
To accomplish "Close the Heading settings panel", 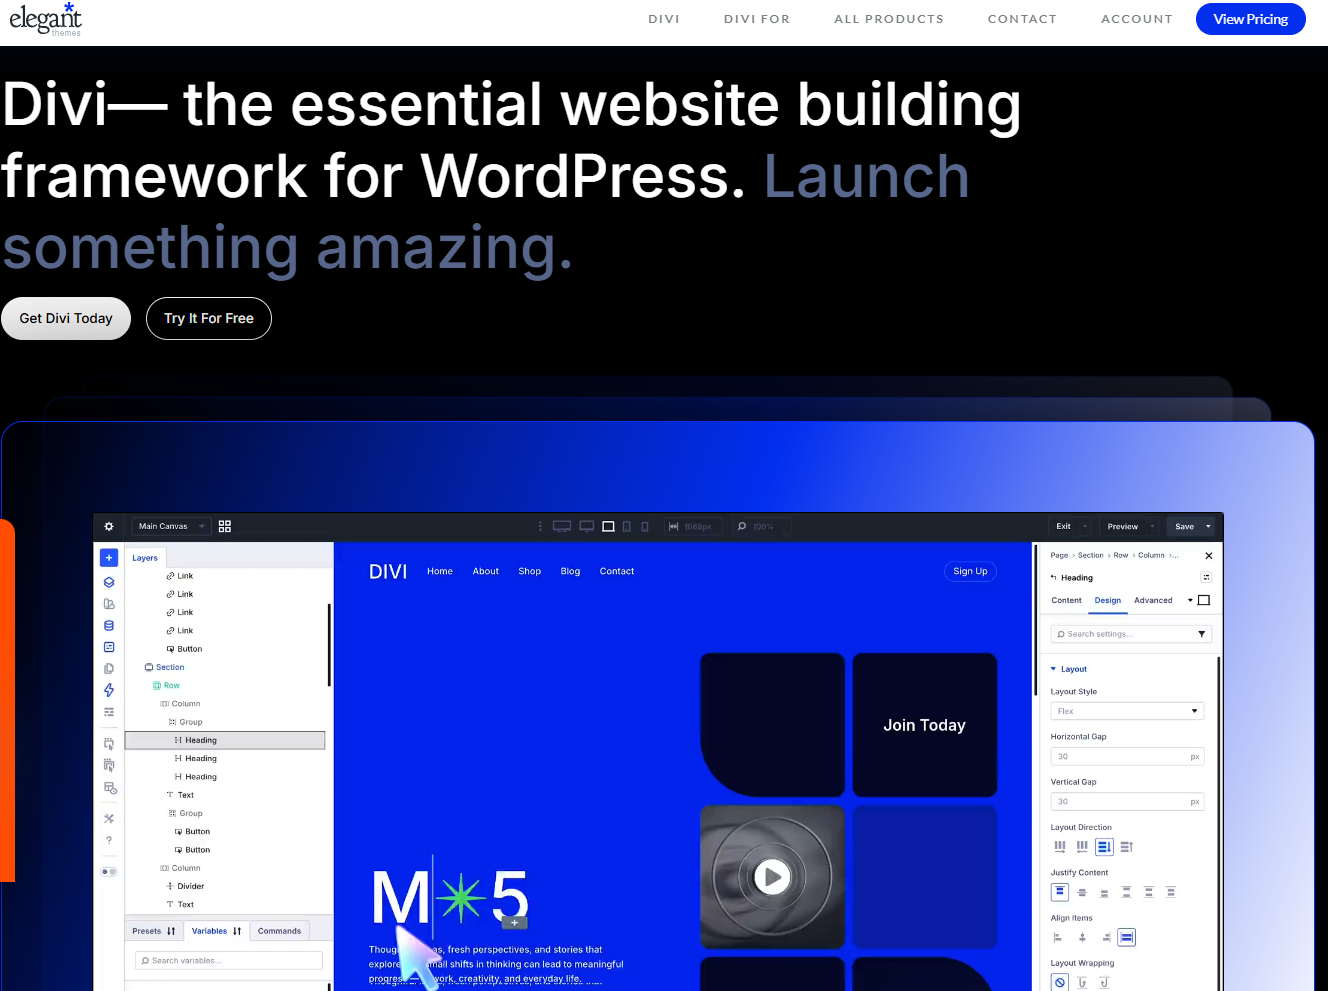I will 1208,555.
